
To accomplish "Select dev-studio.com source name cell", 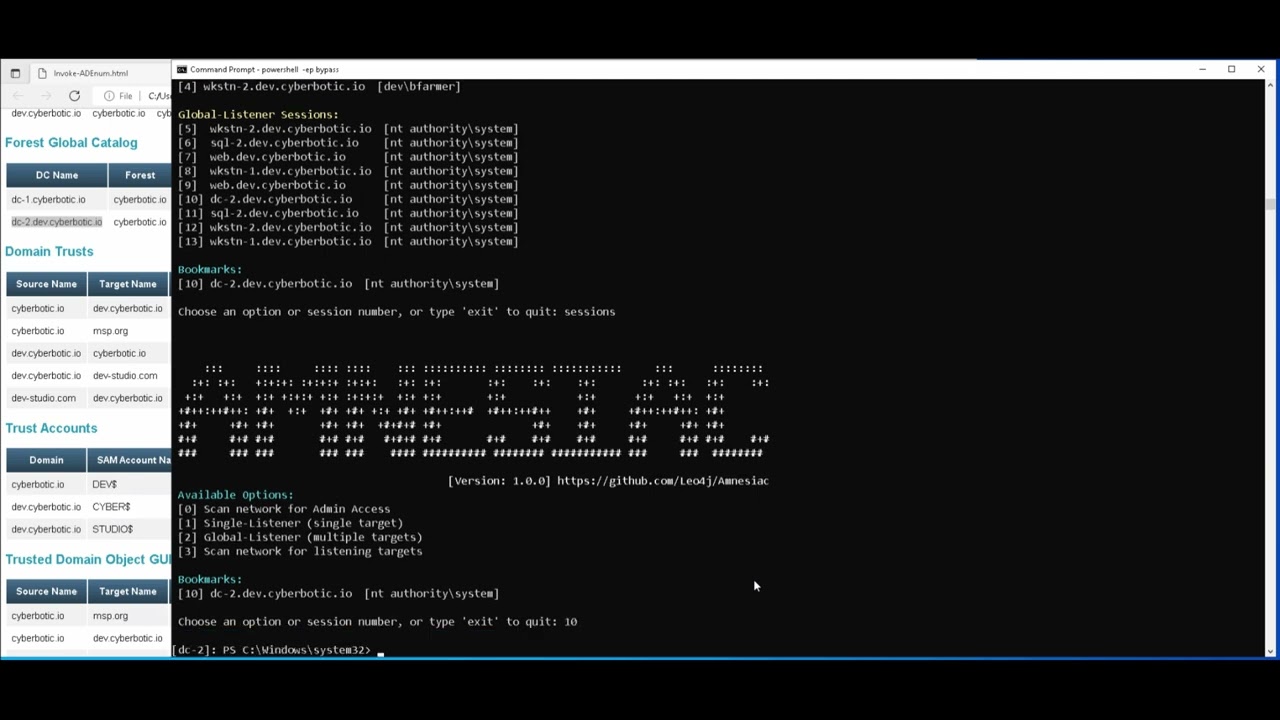I will click(x=44, y=398).
